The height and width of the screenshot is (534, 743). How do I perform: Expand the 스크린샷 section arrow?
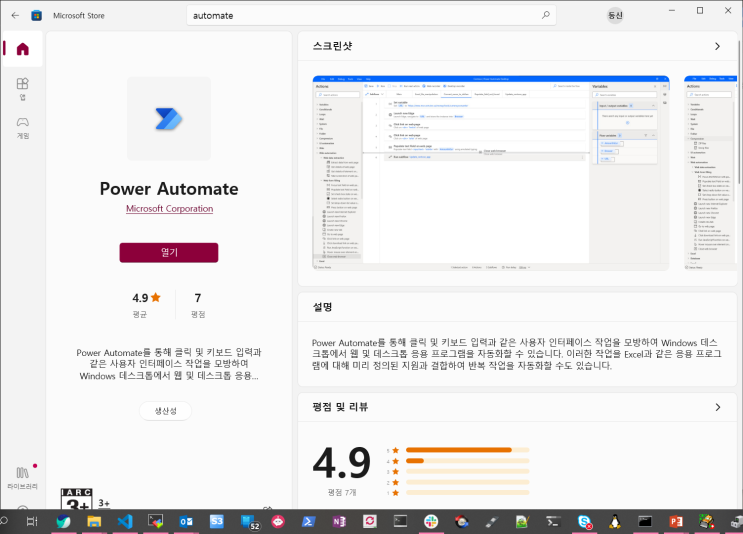[x=717, y=46]
